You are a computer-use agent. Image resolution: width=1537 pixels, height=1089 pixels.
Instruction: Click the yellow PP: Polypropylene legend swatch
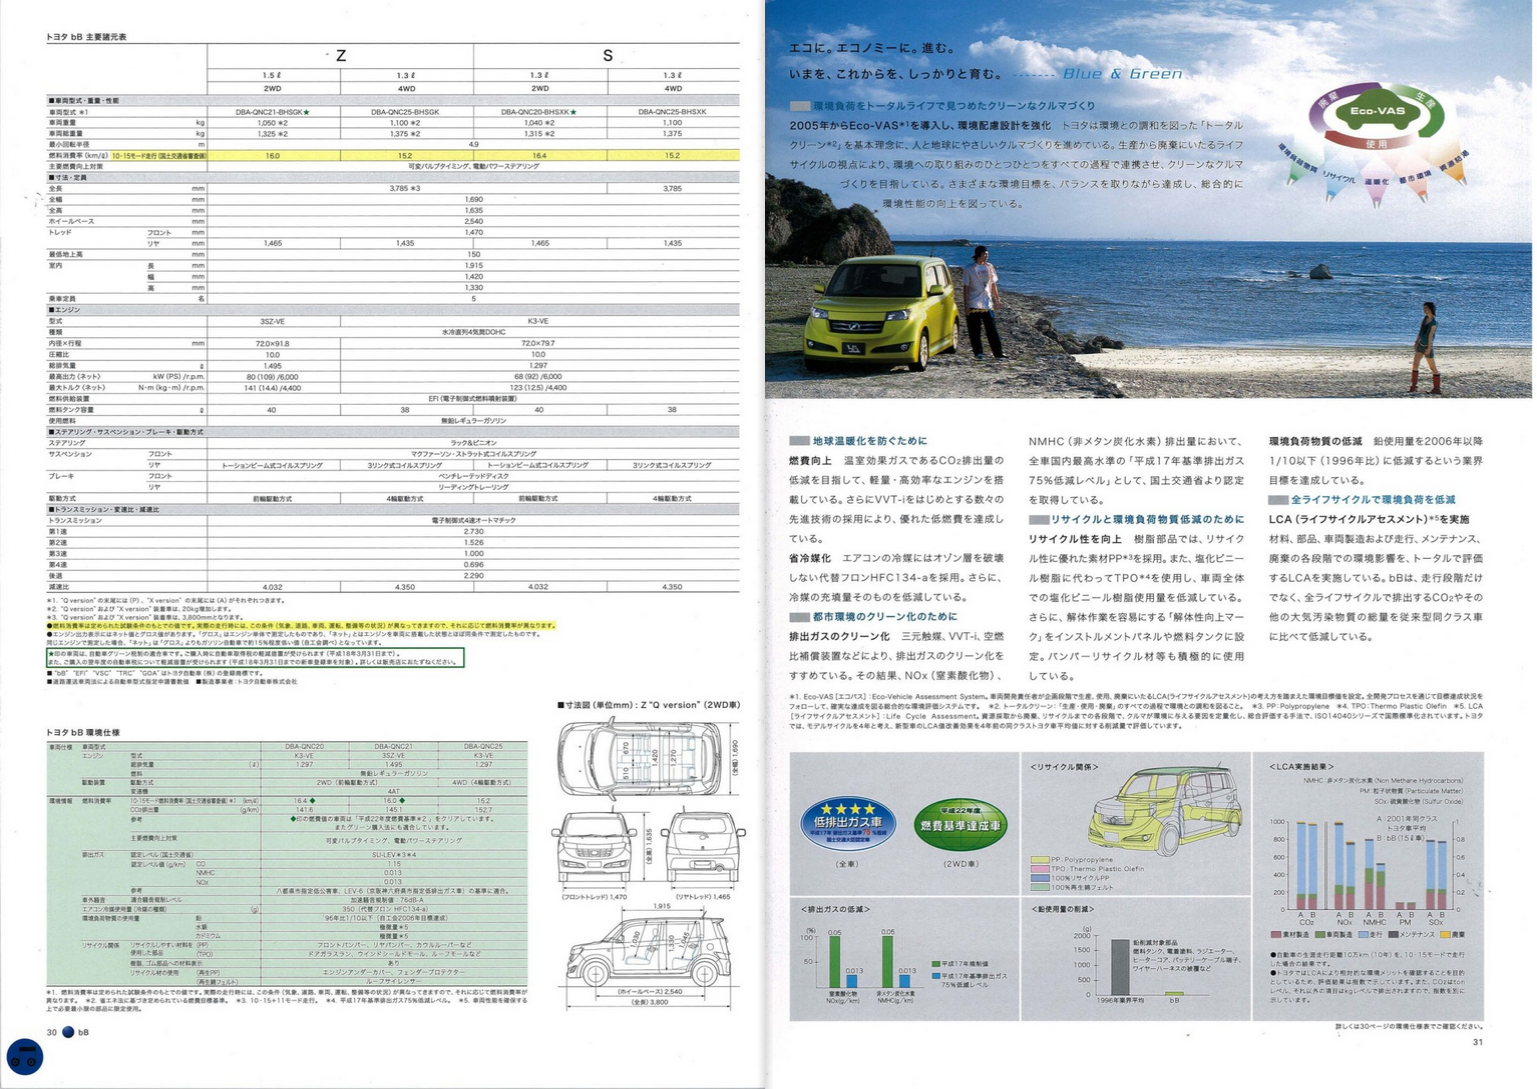click(x=1039, y=859)
